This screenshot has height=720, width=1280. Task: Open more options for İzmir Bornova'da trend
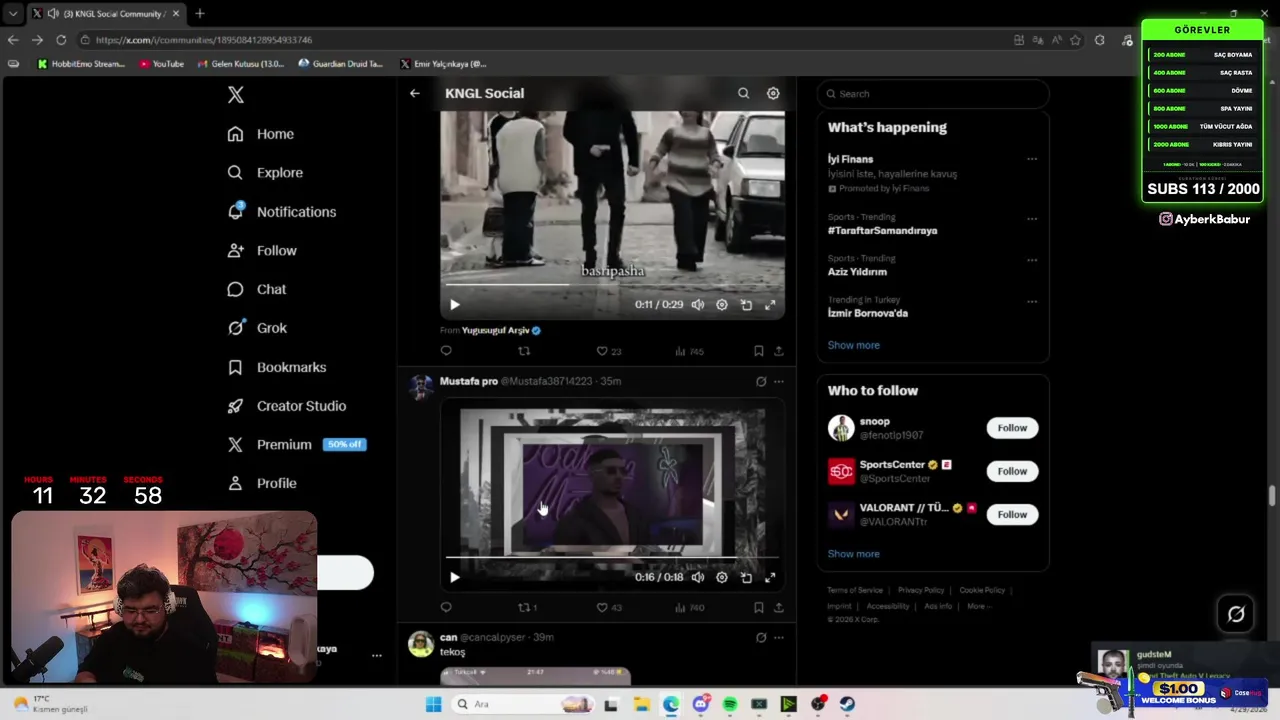click(1032, 301)
